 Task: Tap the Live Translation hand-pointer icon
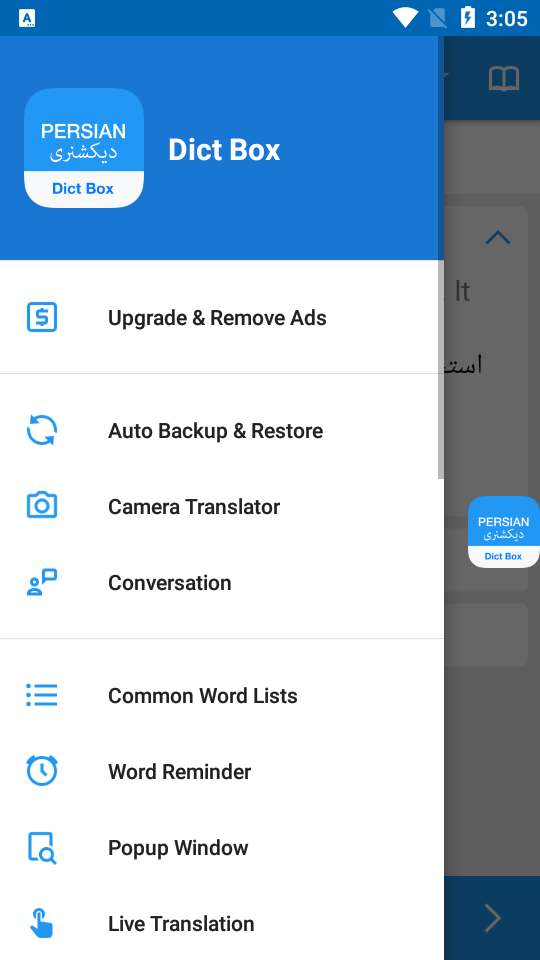click(x=42, y=923)
